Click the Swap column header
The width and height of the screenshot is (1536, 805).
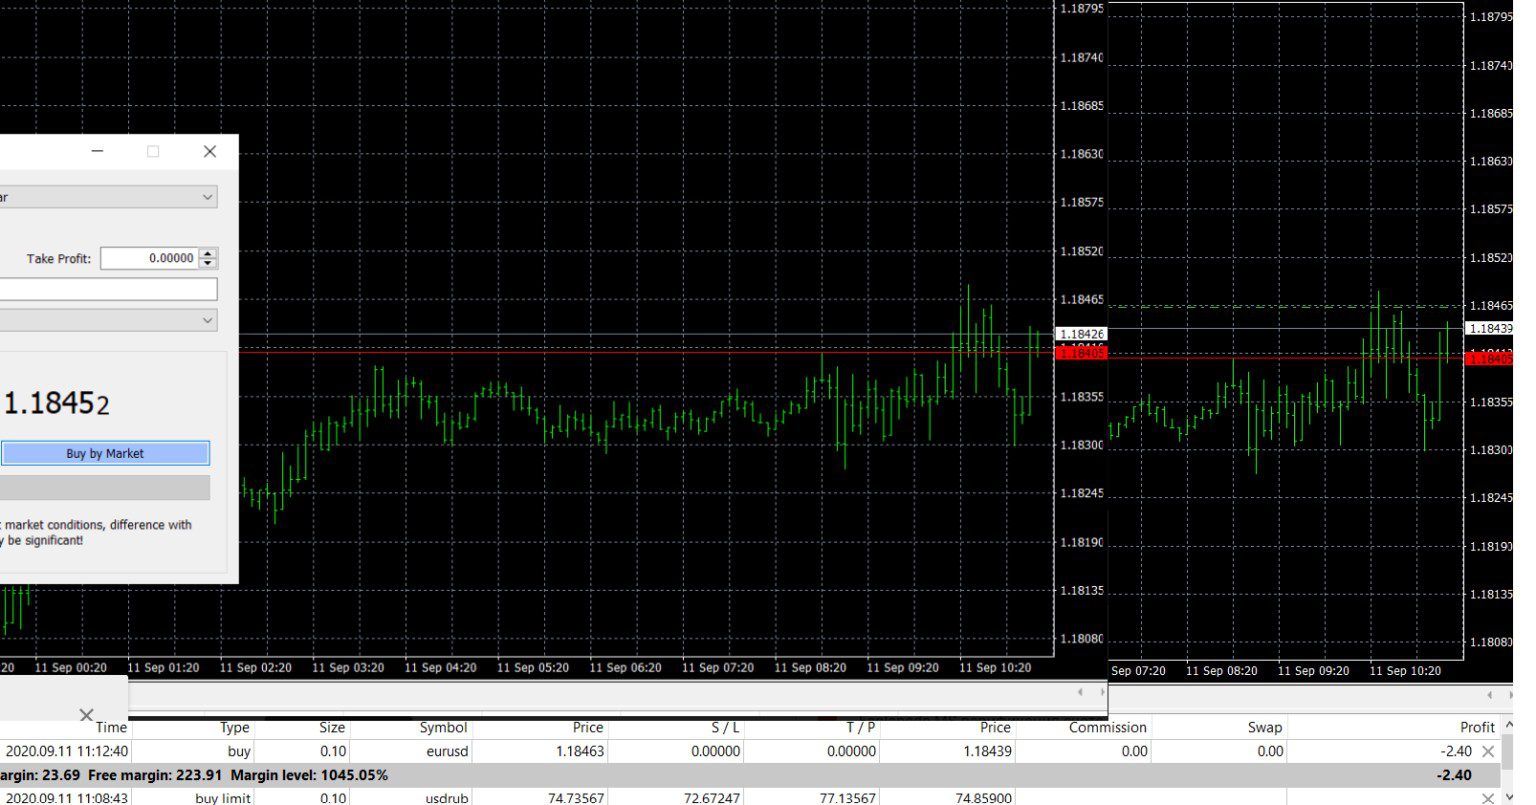(1265, 727)
